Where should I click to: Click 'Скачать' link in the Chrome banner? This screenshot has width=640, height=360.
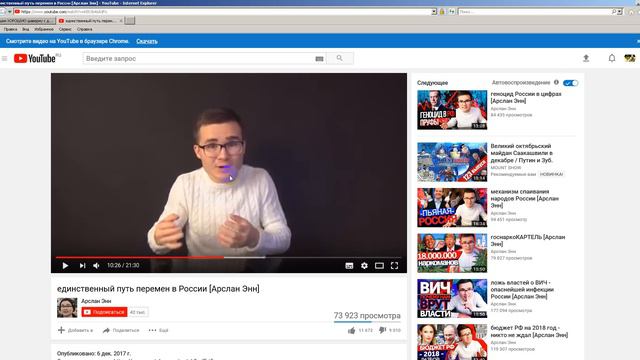pyautogui.click(x=147, y=41)
